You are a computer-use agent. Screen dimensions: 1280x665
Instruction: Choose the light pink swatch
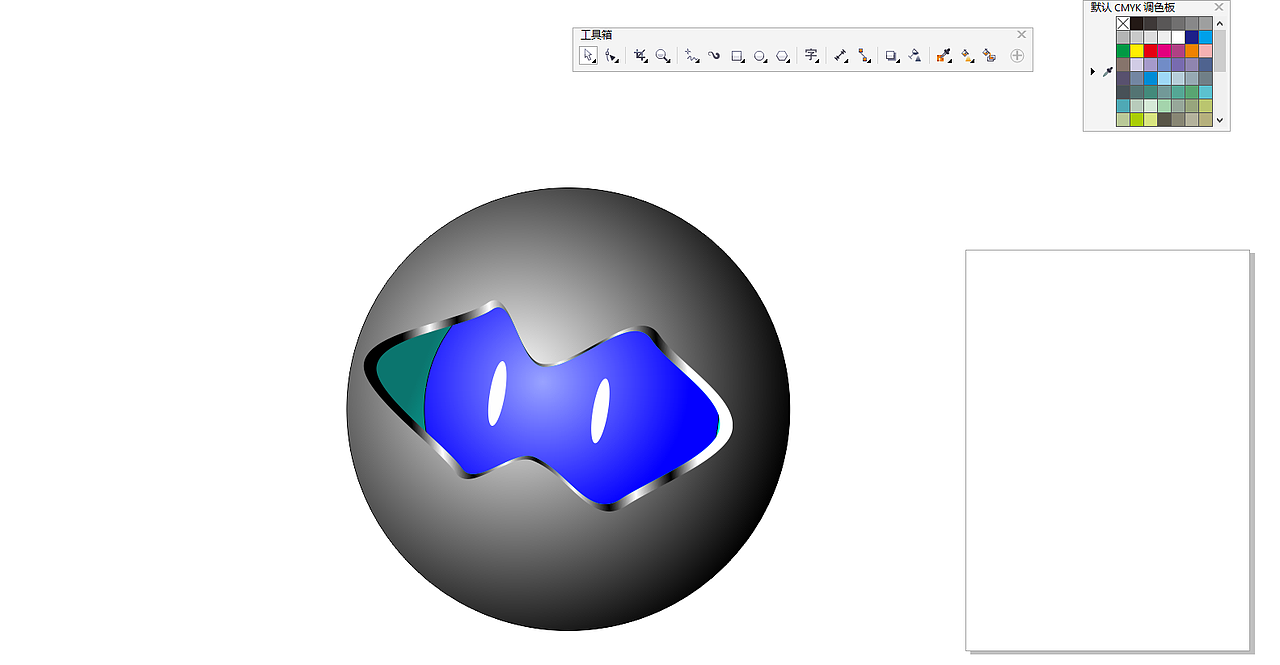click(x=1205, y=51)
